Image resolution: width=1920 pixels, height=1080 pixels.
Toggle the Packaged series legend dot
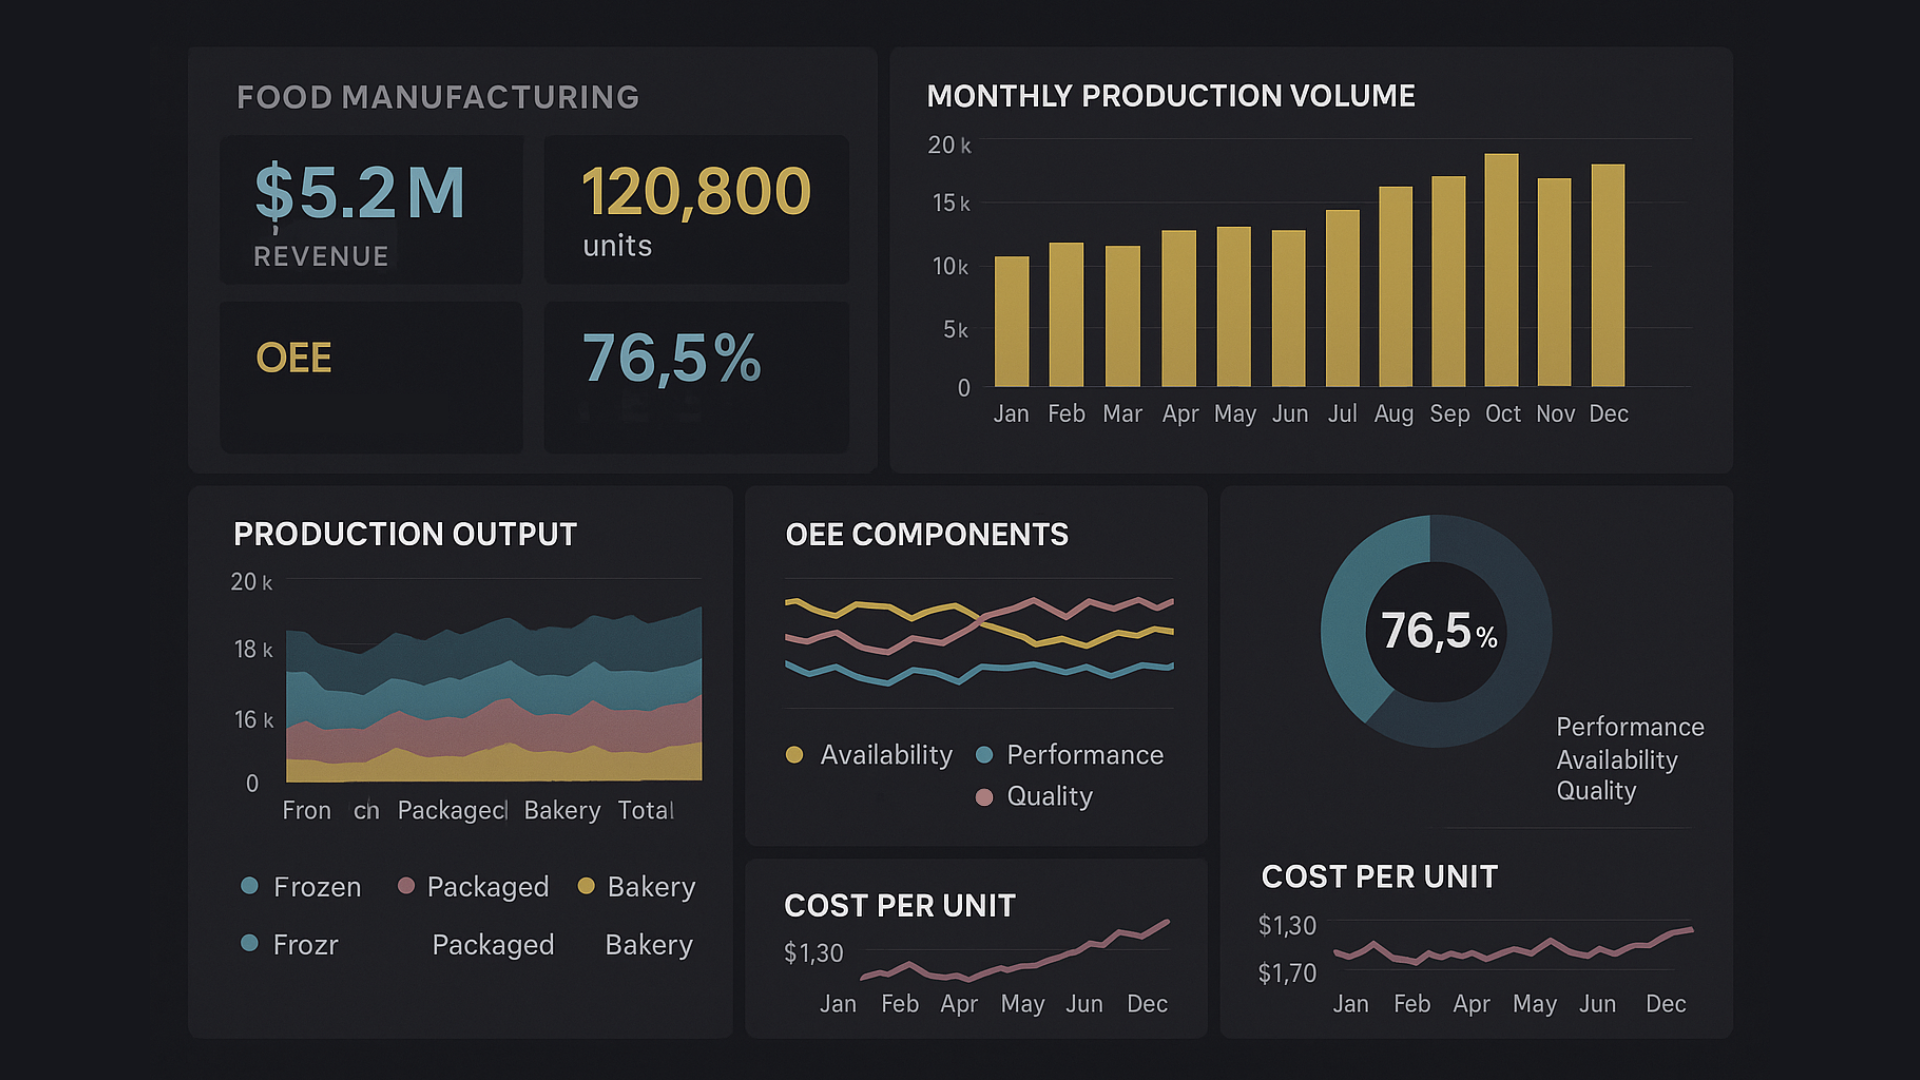(x=406, y=886)
